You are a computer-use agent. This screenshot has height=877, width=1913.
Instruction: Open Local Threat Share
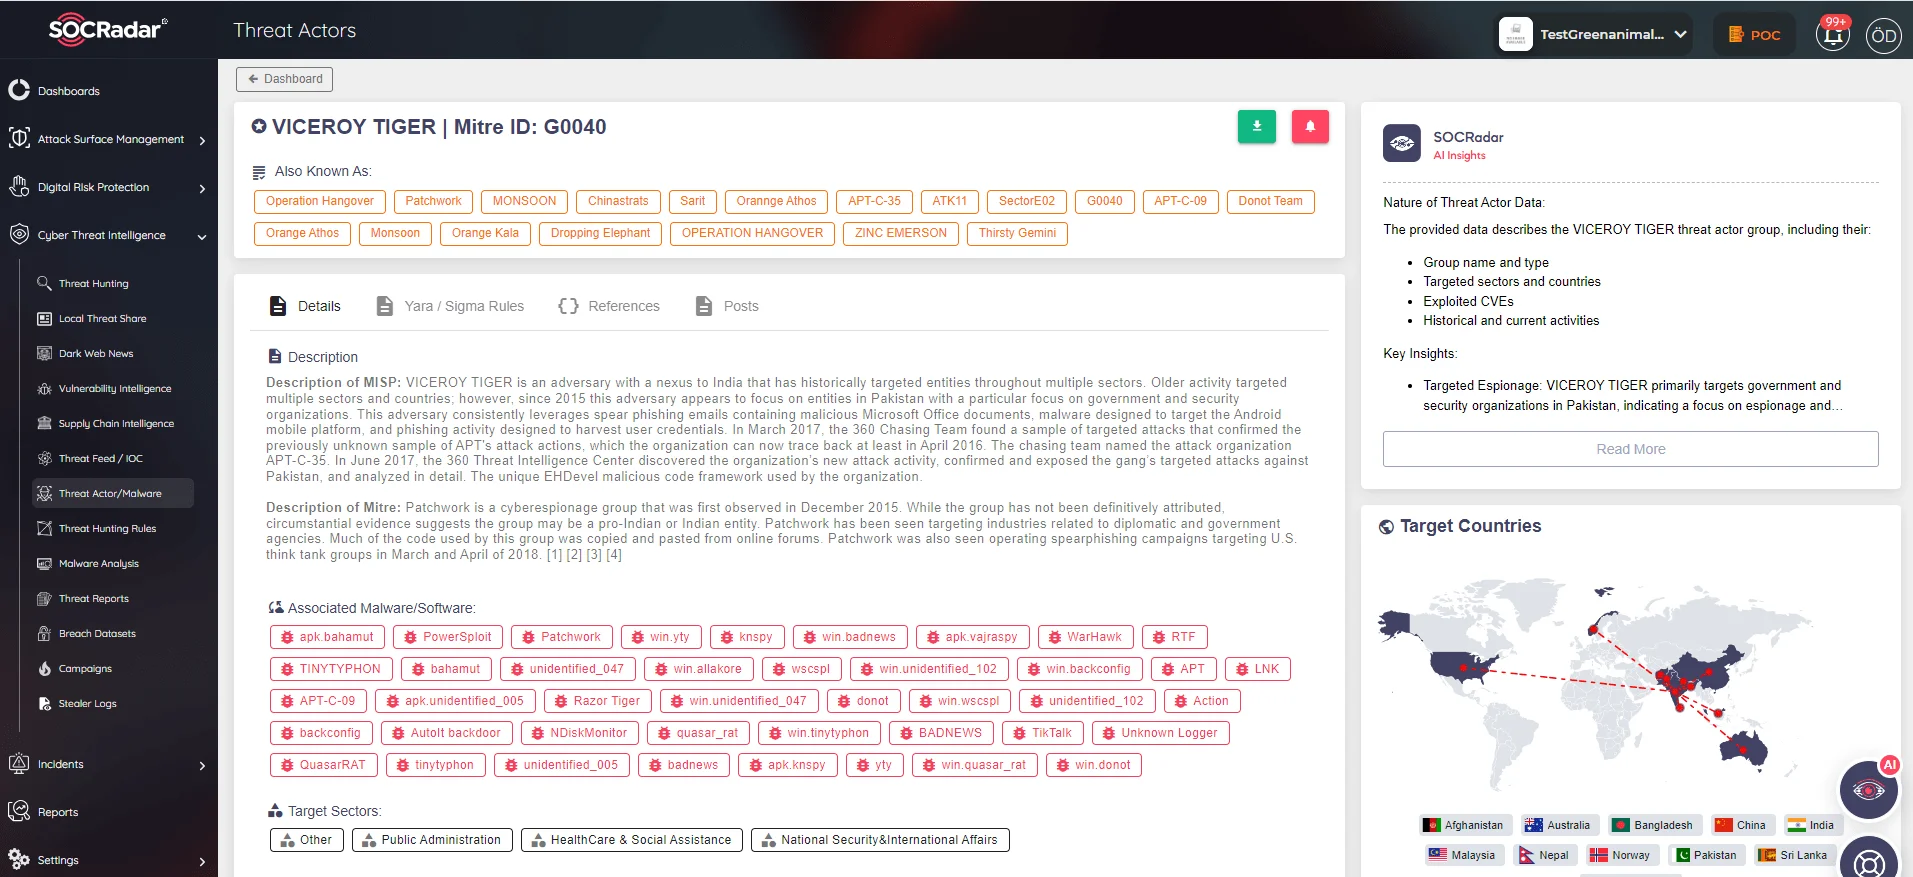pos(102,319)
